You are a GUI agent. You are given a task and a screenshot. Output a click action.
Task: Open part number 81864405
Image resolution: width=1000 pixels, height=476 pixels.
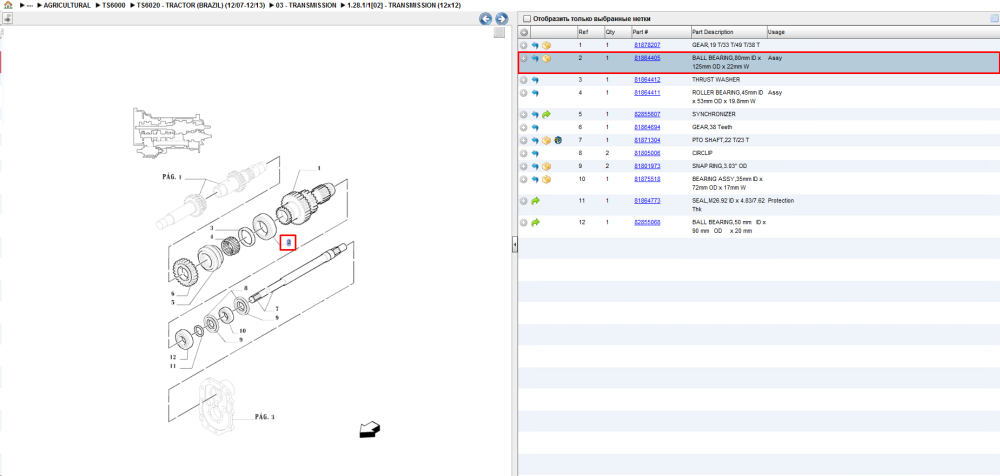tap(647, 58)
